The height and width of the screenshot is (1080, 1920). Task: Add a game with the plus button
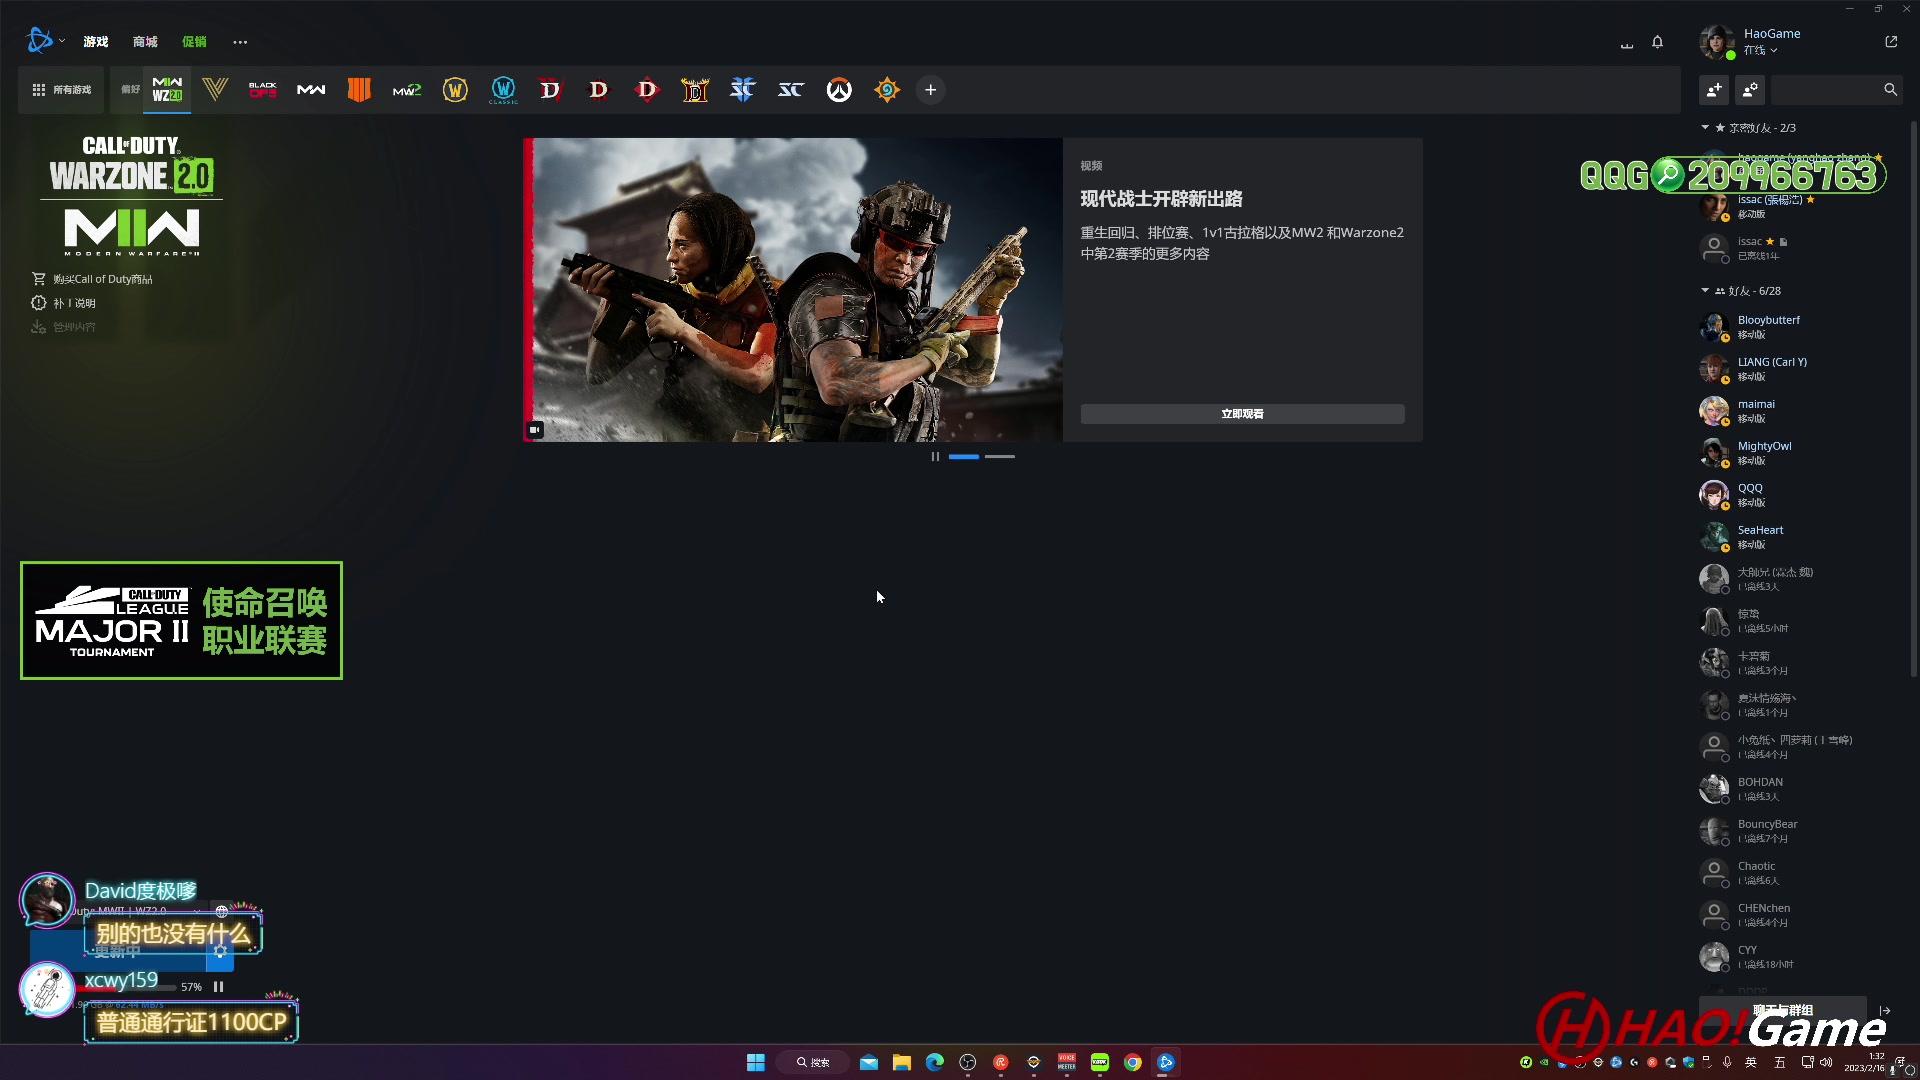click(x=931, y=90)
